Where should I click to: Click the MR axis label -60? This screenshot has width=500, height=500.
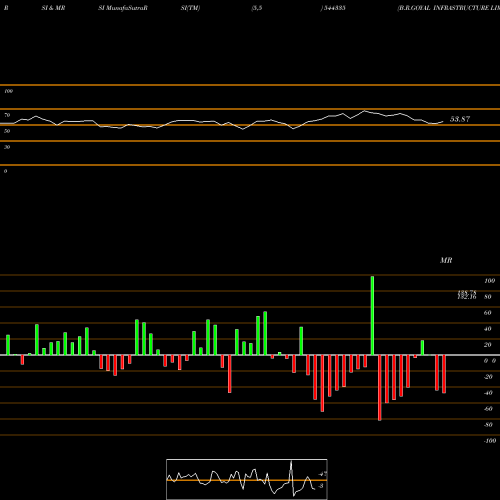click(x=488, y=409)
